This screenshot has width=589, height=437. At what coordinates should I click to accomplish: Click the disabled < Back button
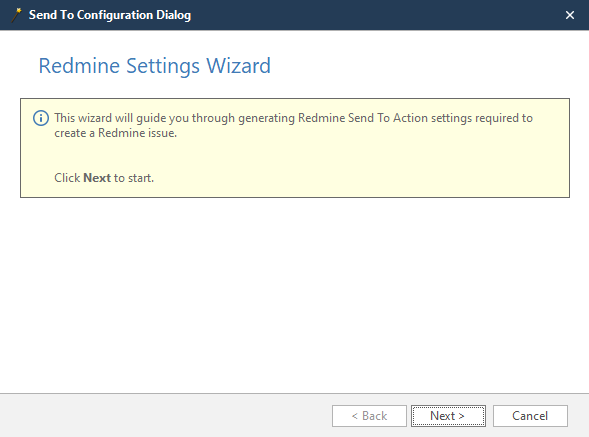pos(369,416)
